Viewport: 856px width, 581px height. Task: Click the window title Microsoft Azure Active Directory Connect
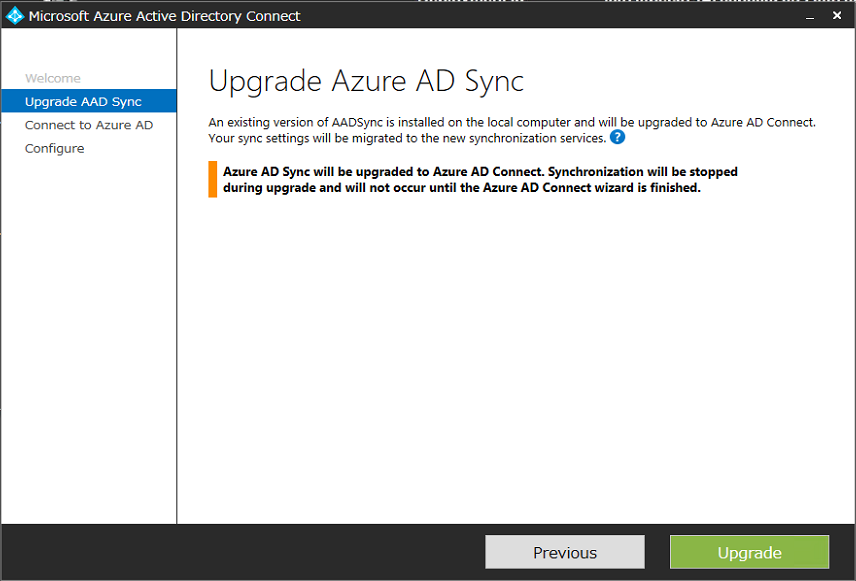point(164,16)
